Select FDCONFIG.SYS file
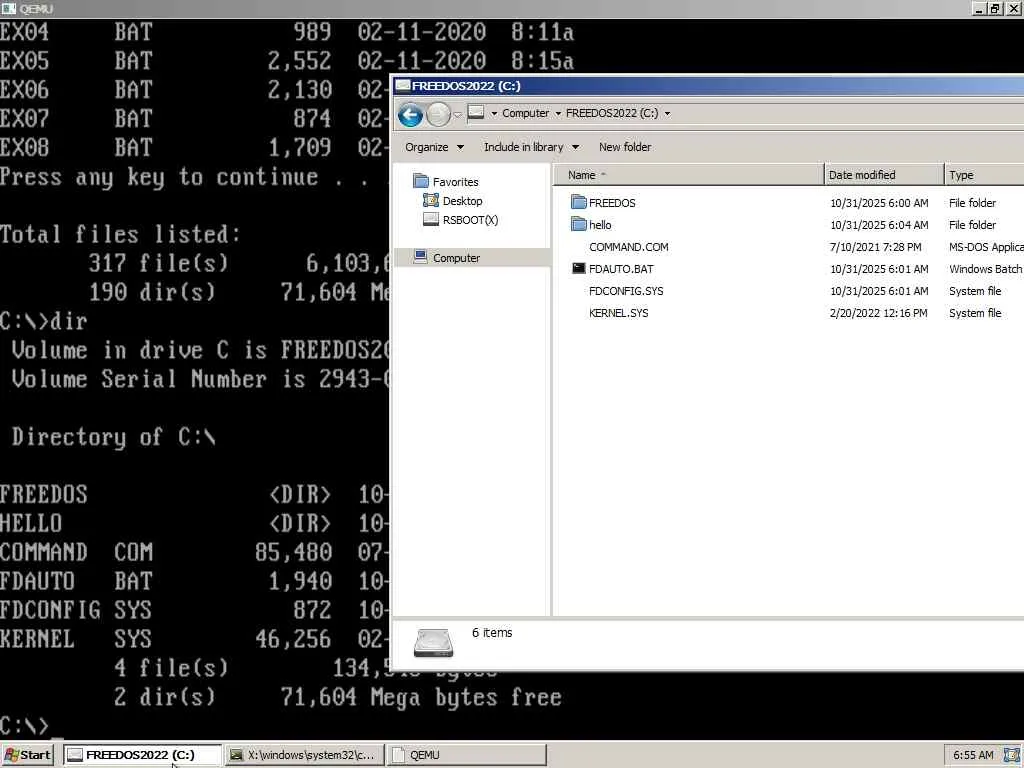This screenshot has height=768, width=1024. coord(626,291)
